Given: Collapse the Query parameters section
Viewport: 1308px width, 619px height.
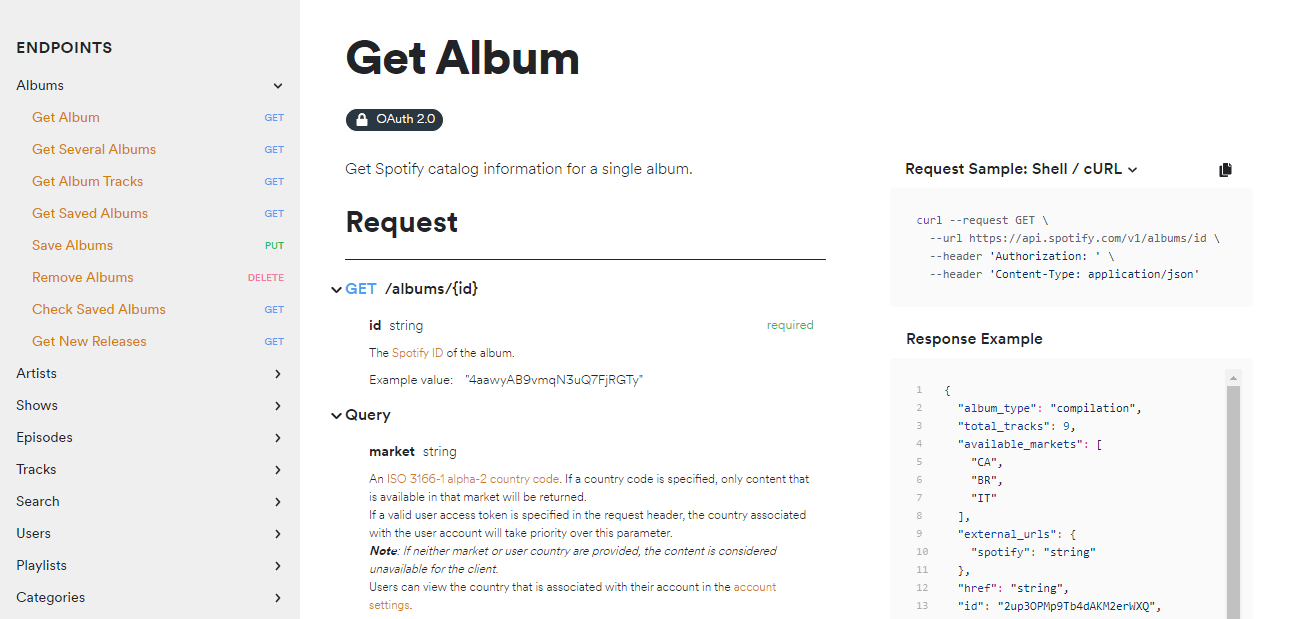Looking at the screenshot, I should 337,414.
